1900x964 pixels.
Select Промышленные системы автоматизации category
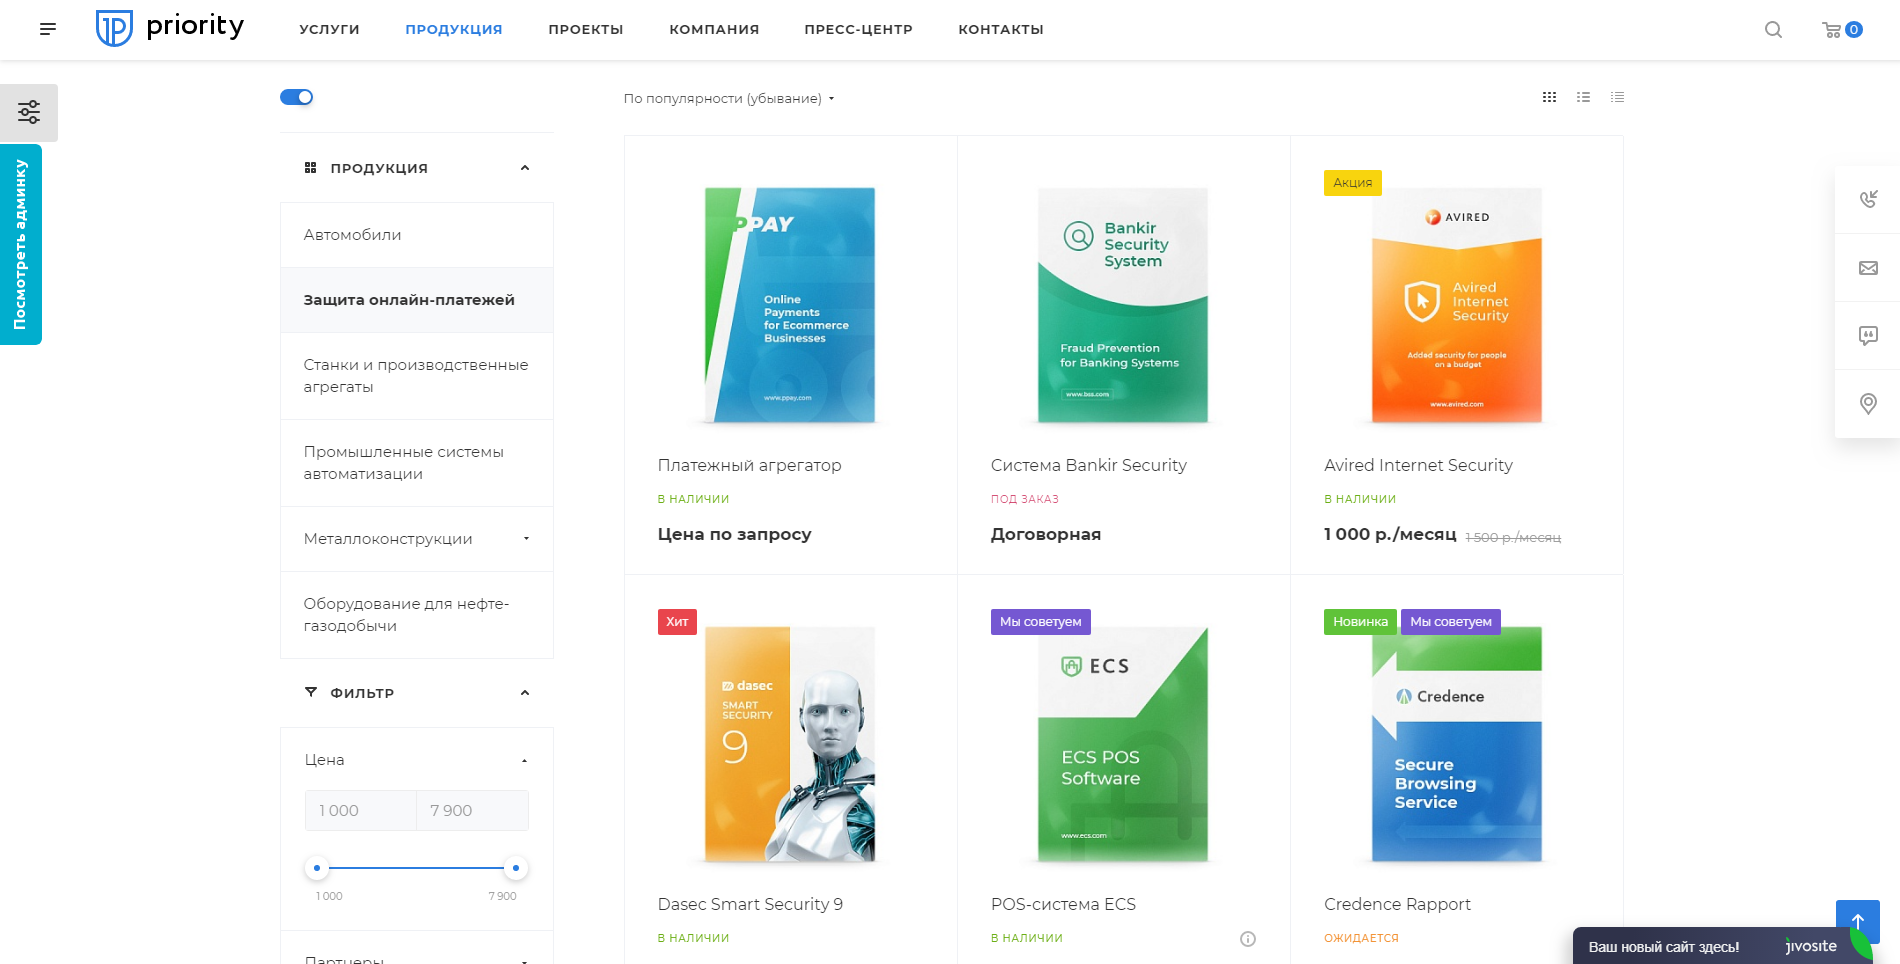417,463
